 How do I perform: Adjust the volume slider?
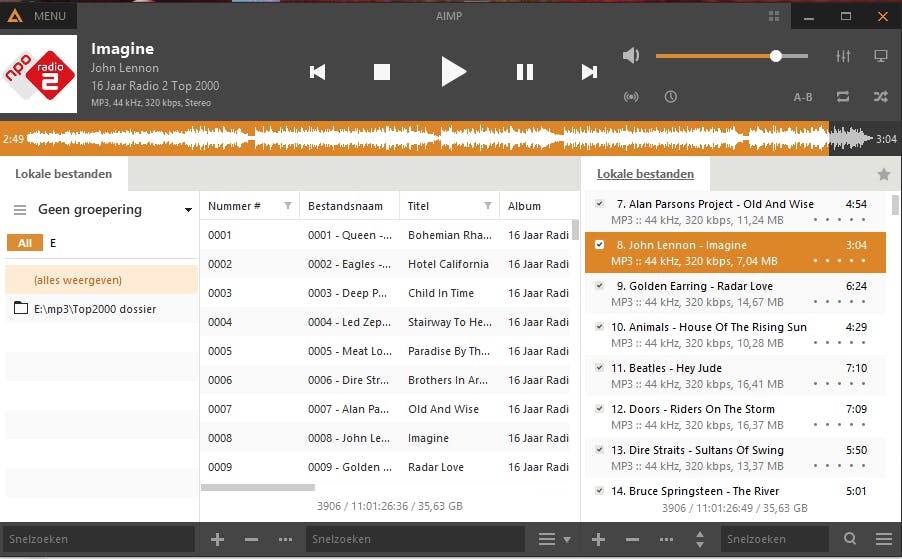click(732, 56)
